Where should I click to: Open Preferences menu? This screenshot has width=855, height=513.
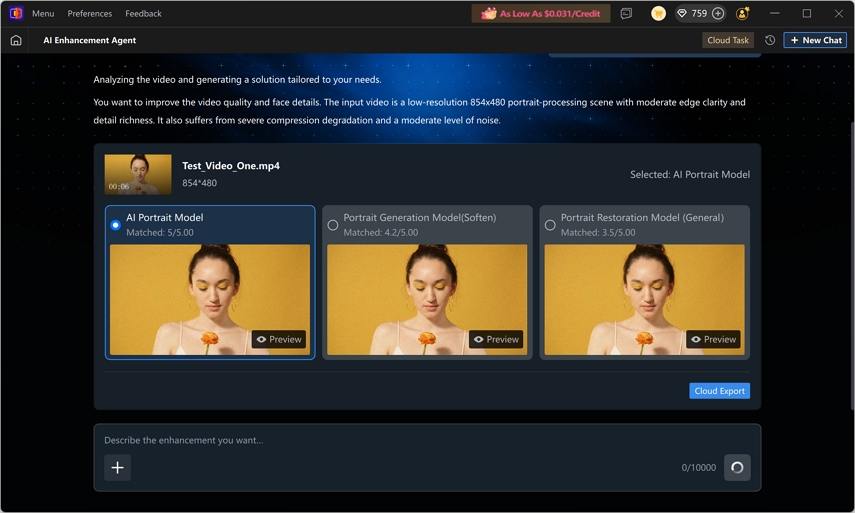click(x=89, y=14)
